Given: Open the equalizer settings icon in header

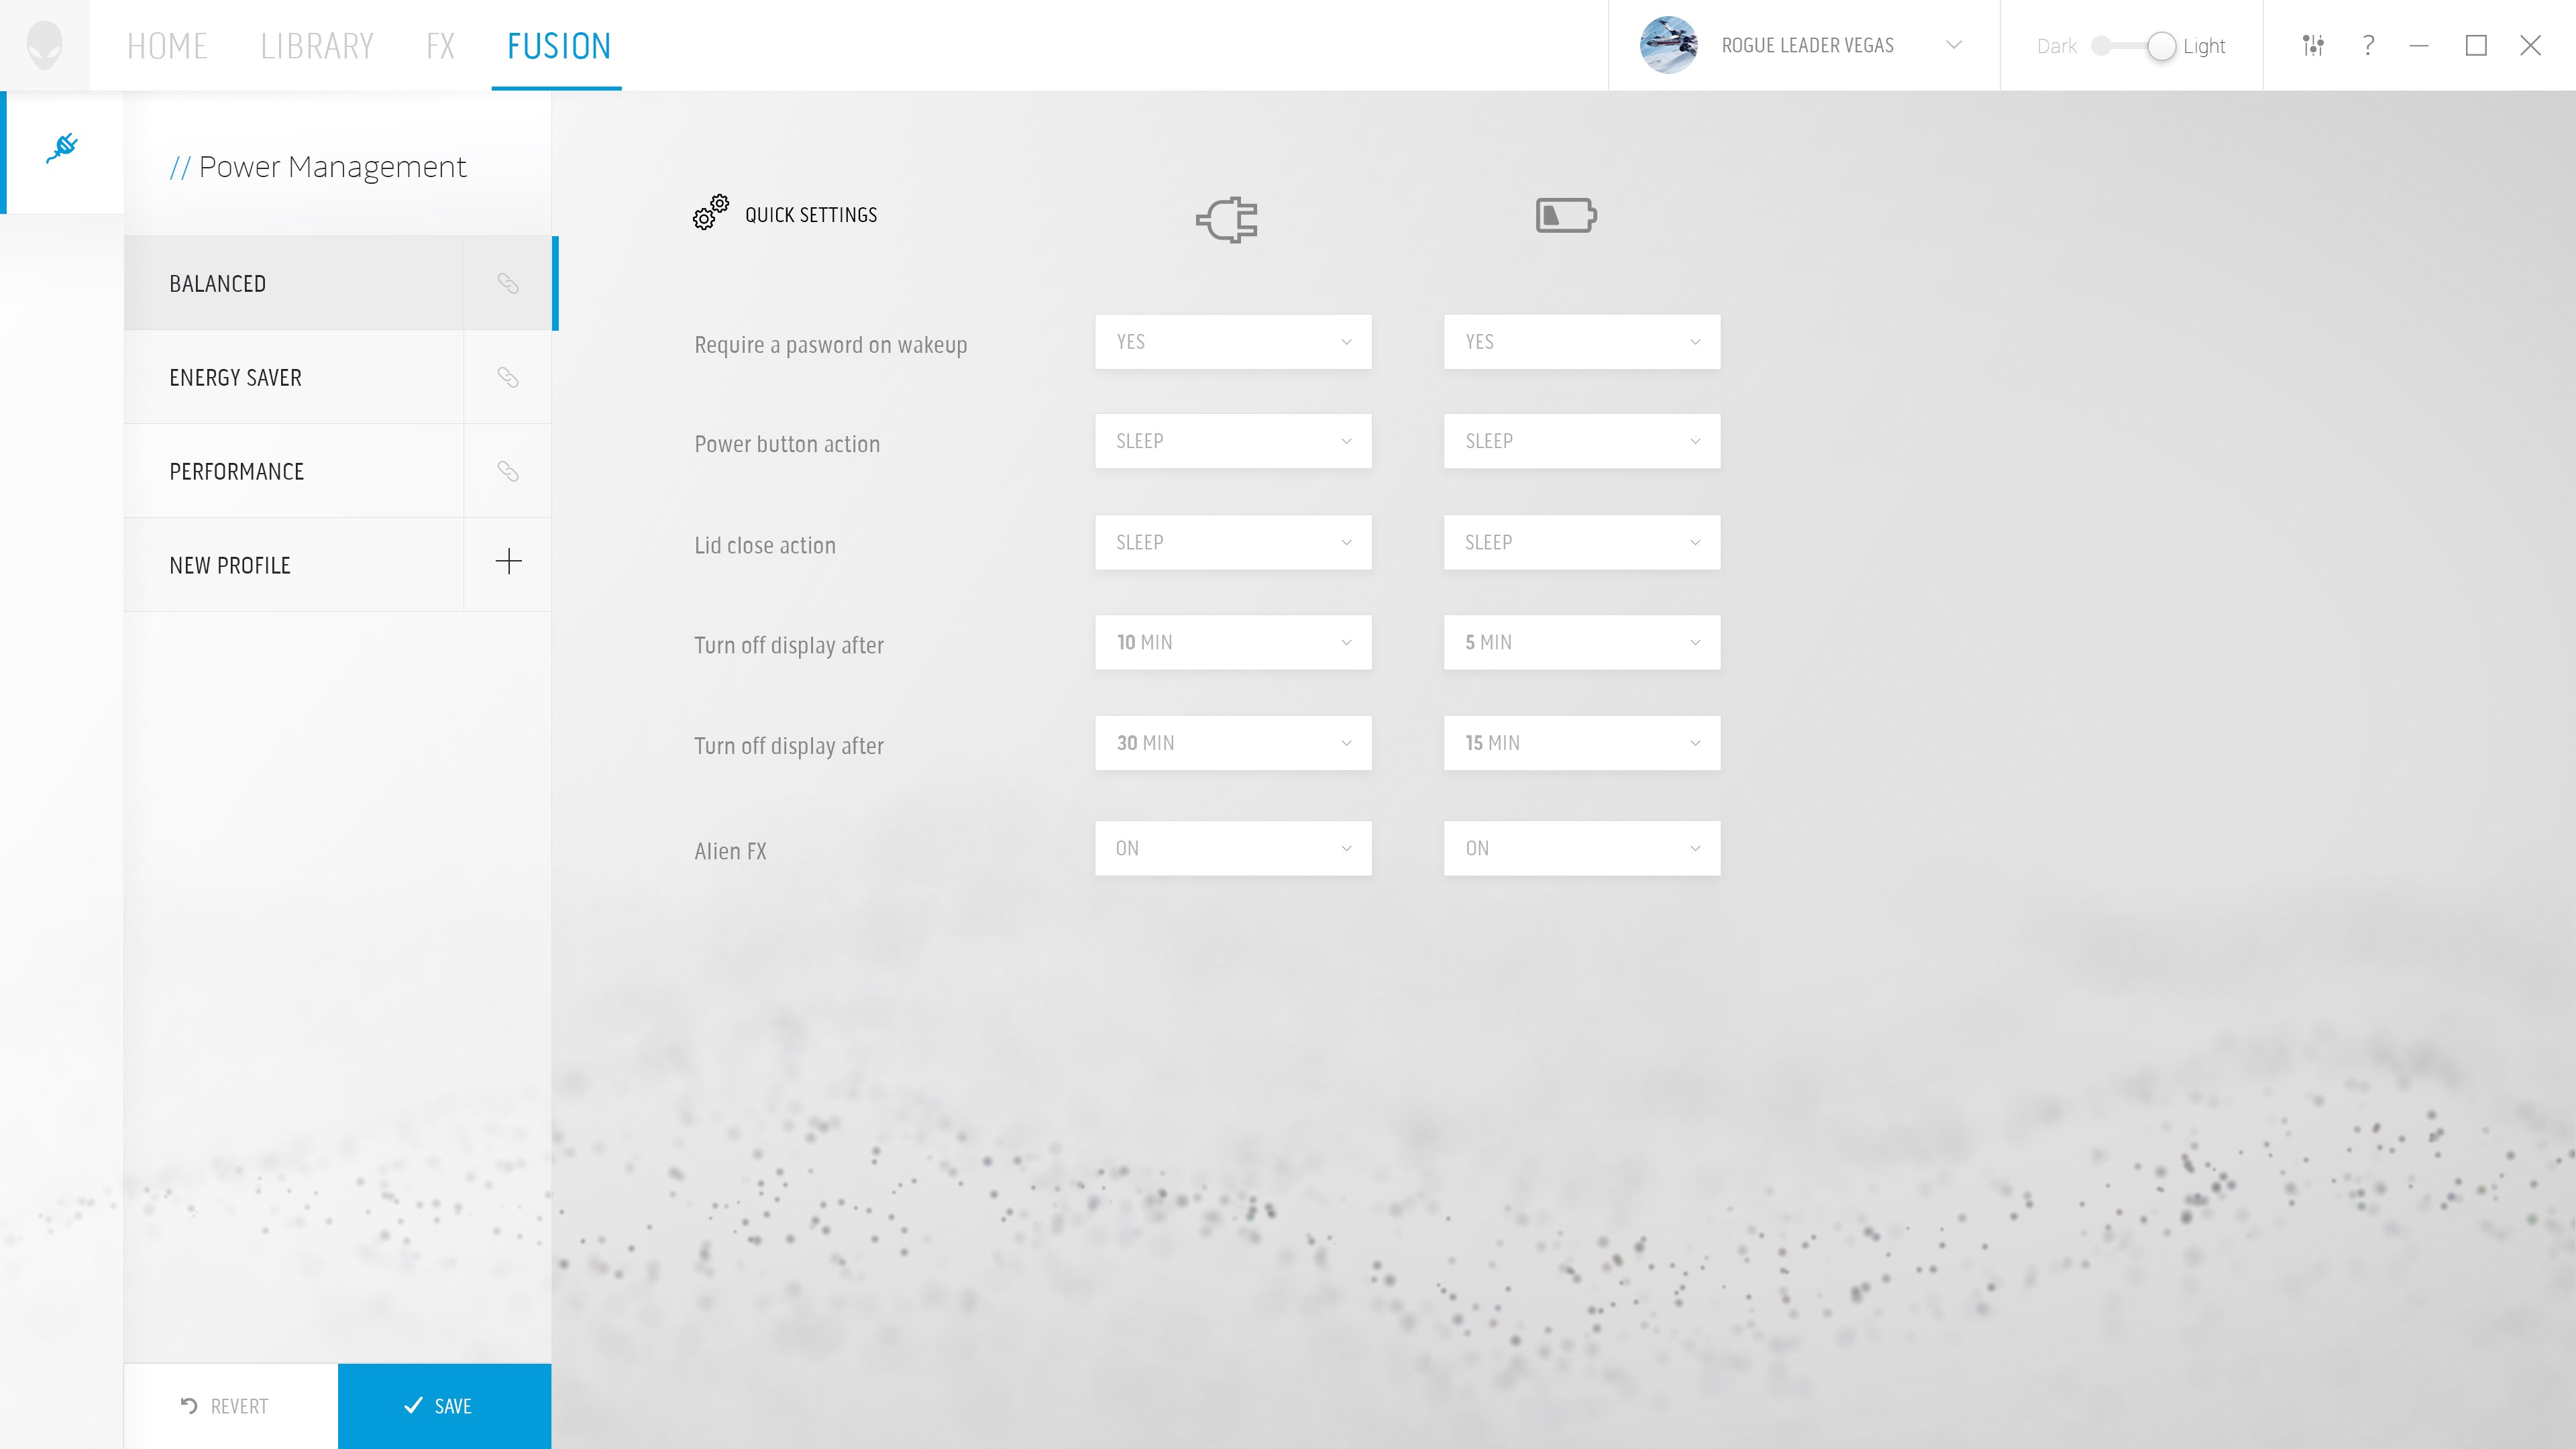Looking at the screenshot, I should 2312,46.
